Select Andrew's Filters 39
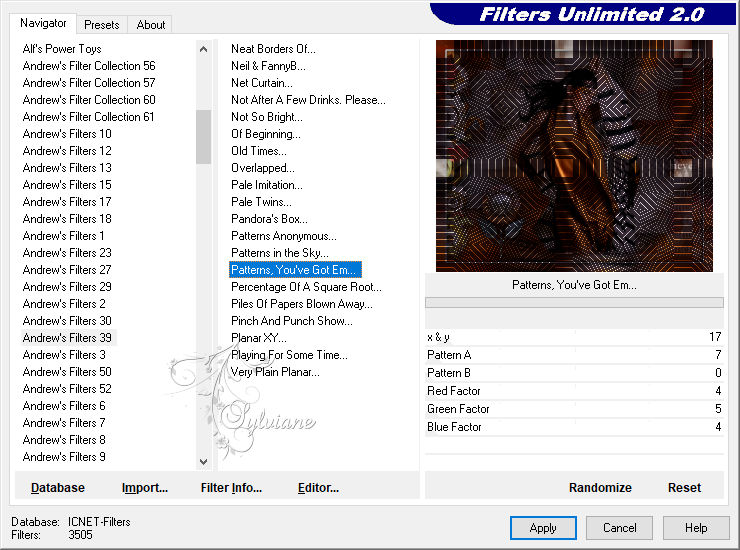The height and width of the screenshot is (550, 740). 67,338
